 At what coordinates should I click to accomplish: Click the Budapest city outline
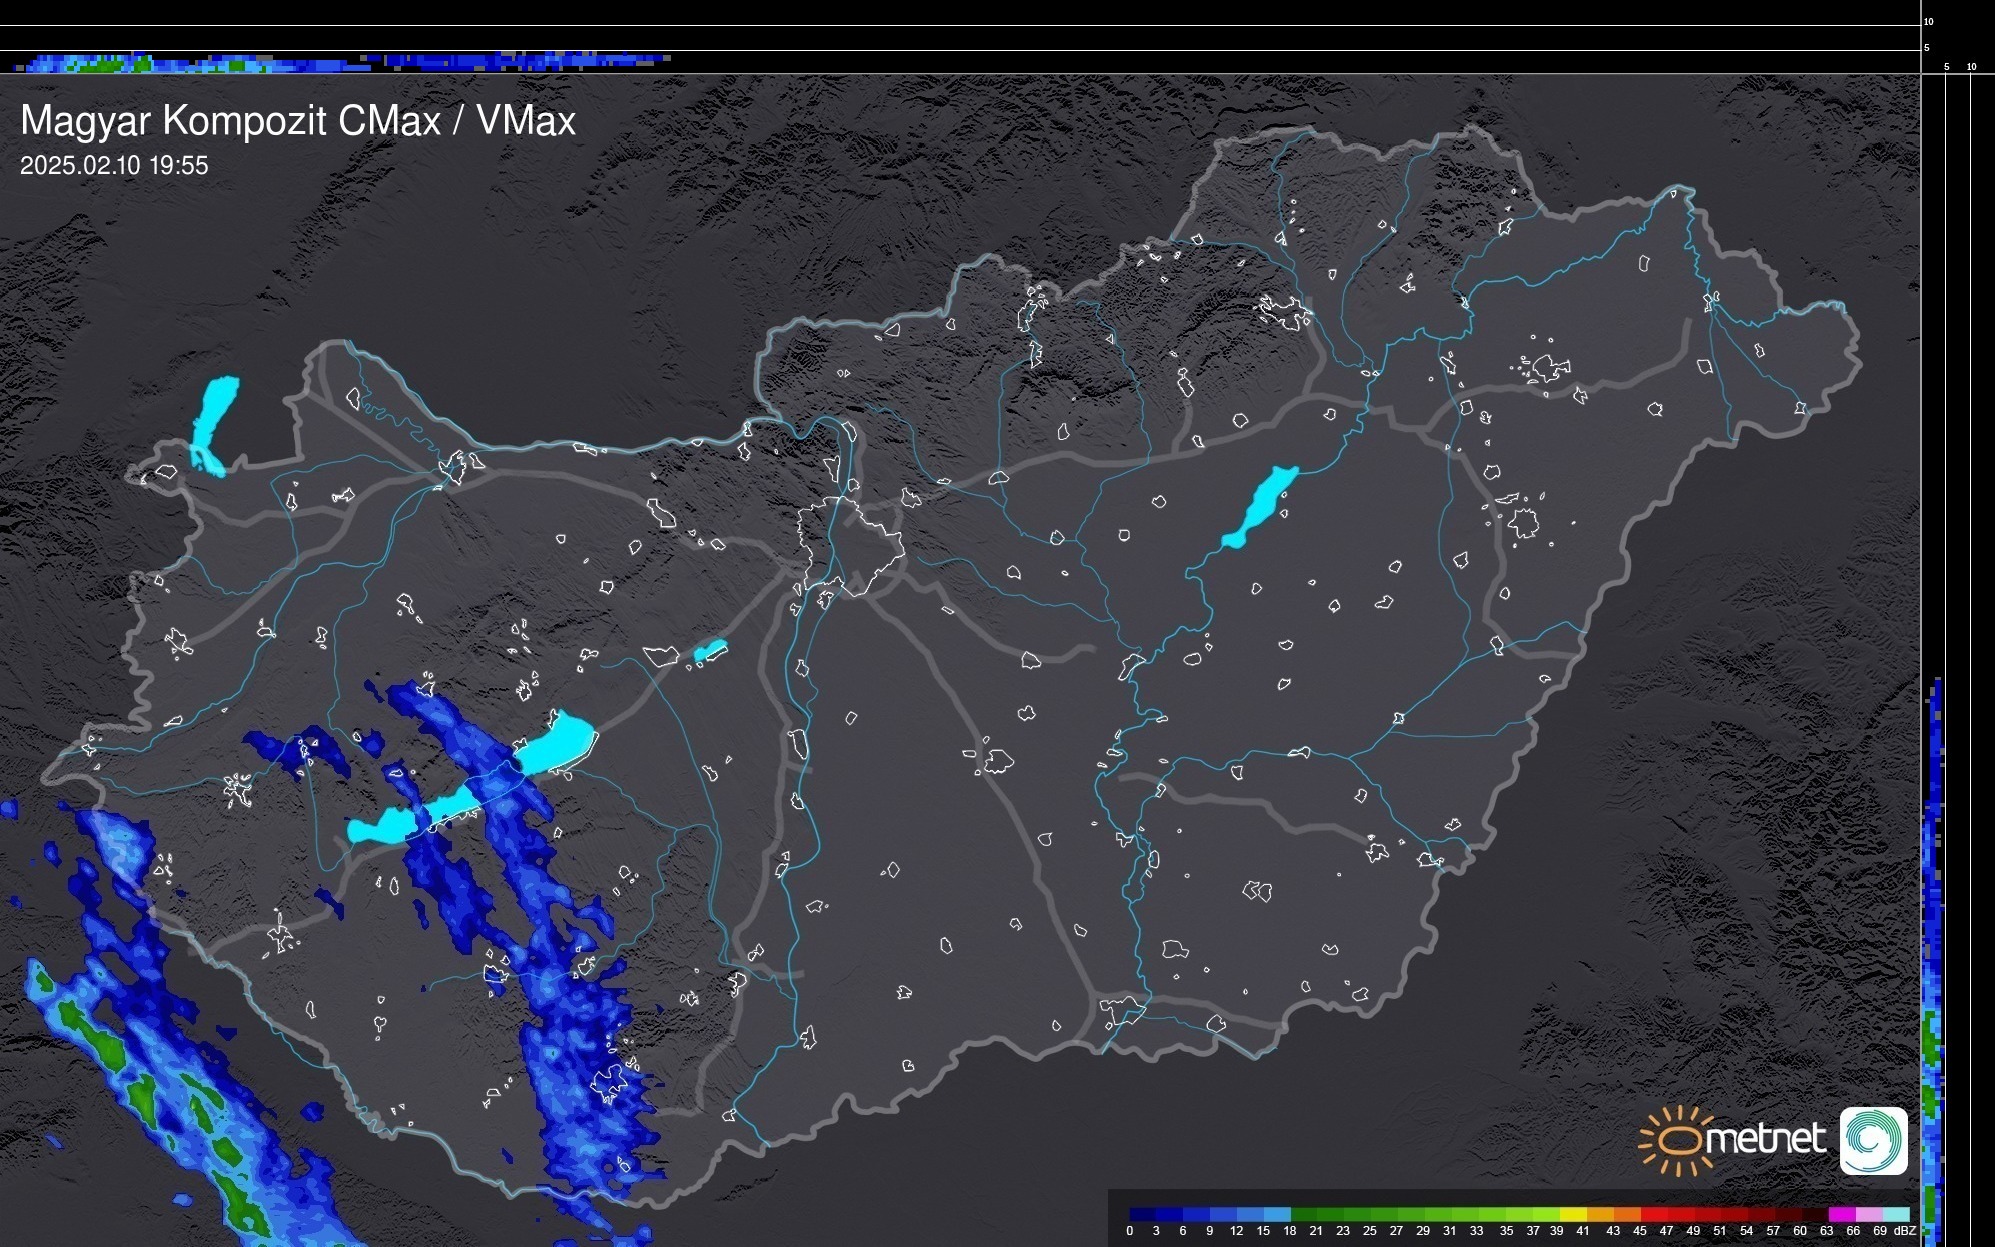coord(850,545)
